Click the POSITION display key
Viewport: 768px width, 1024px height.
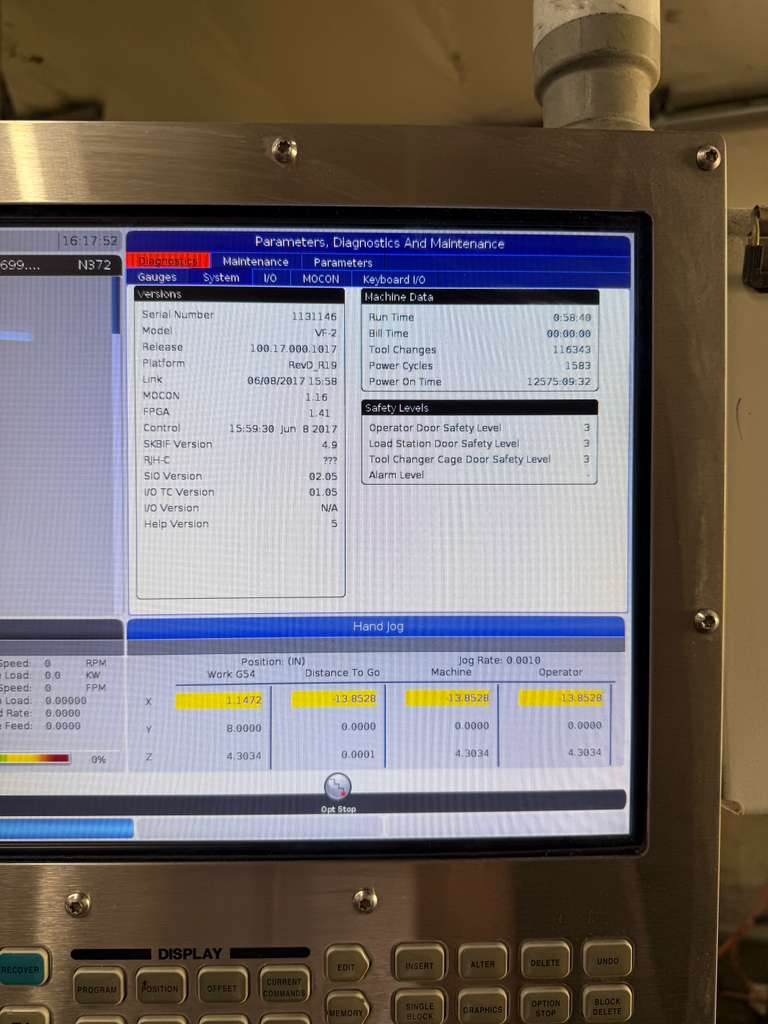(161, 987)
